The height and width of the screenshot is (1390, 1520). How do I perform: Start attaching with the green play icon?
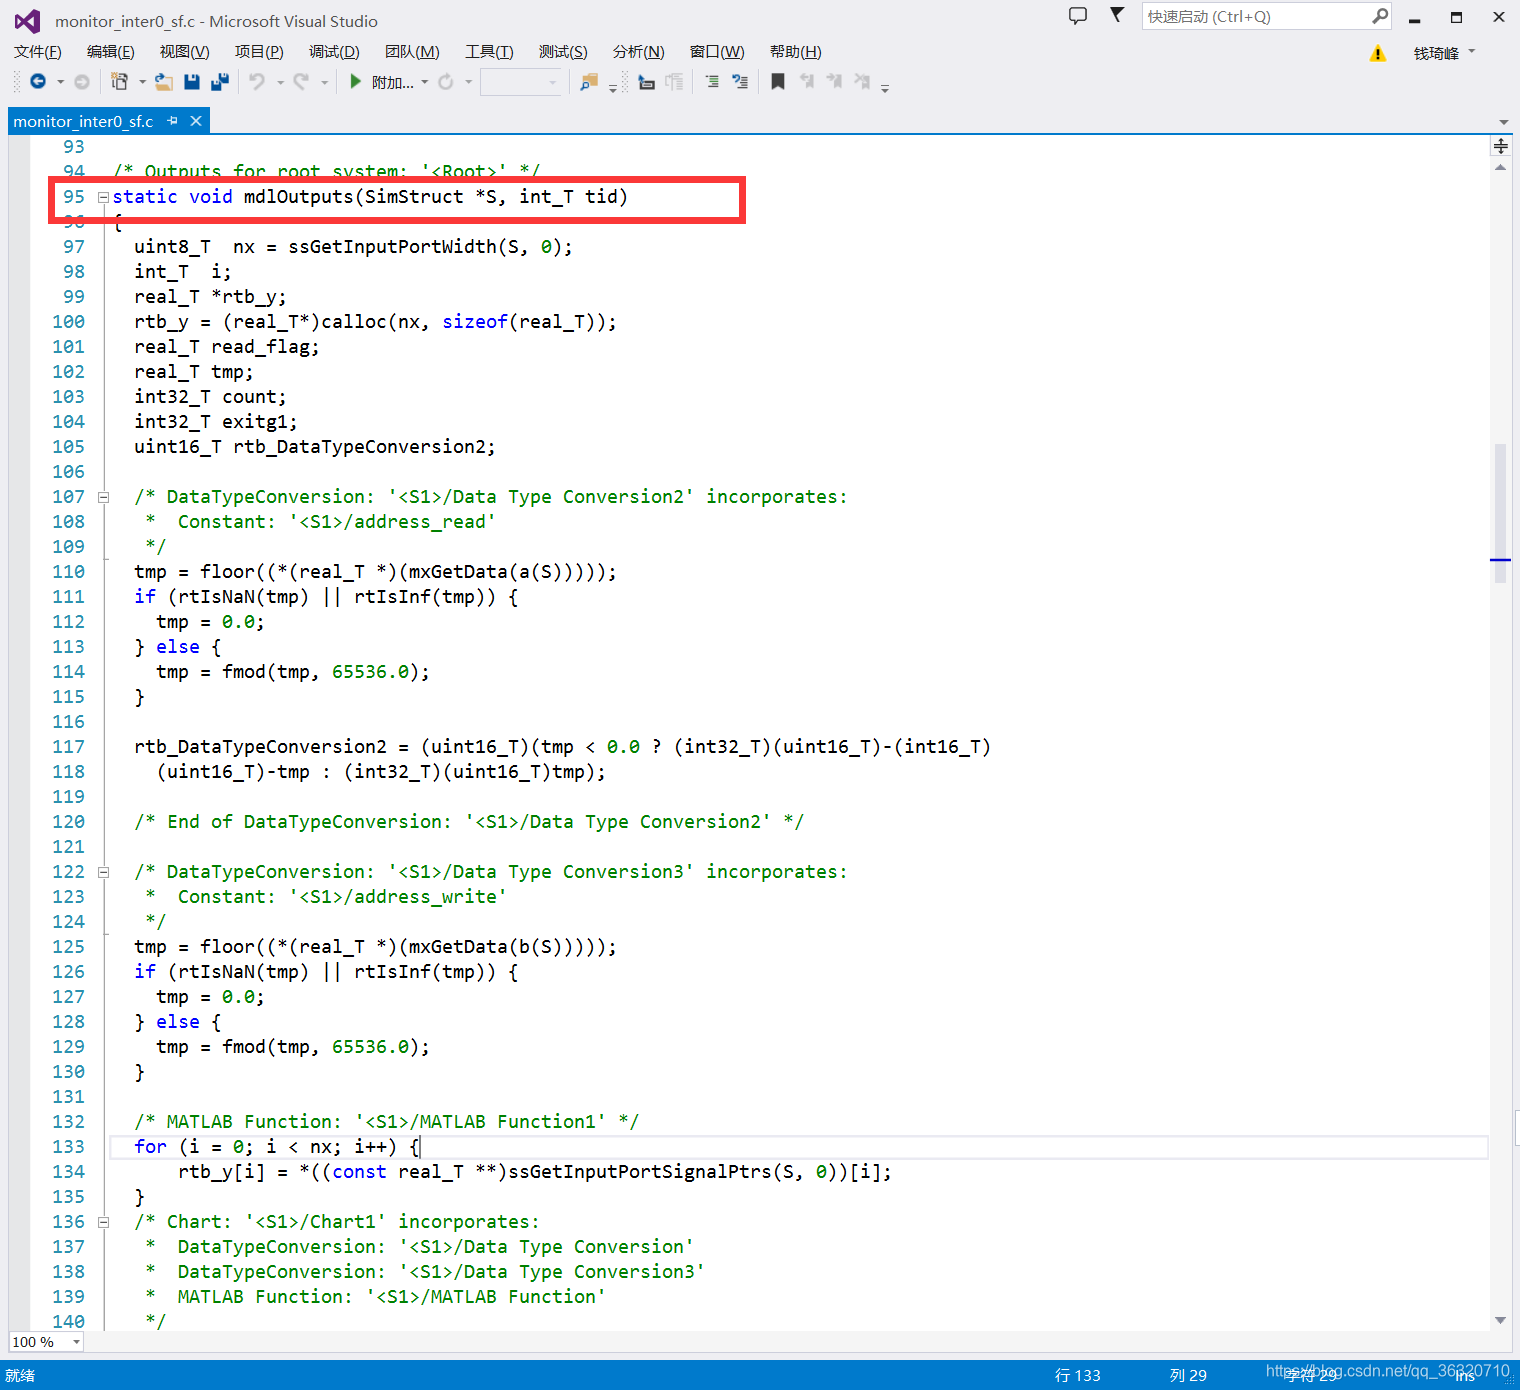(355, 82)
